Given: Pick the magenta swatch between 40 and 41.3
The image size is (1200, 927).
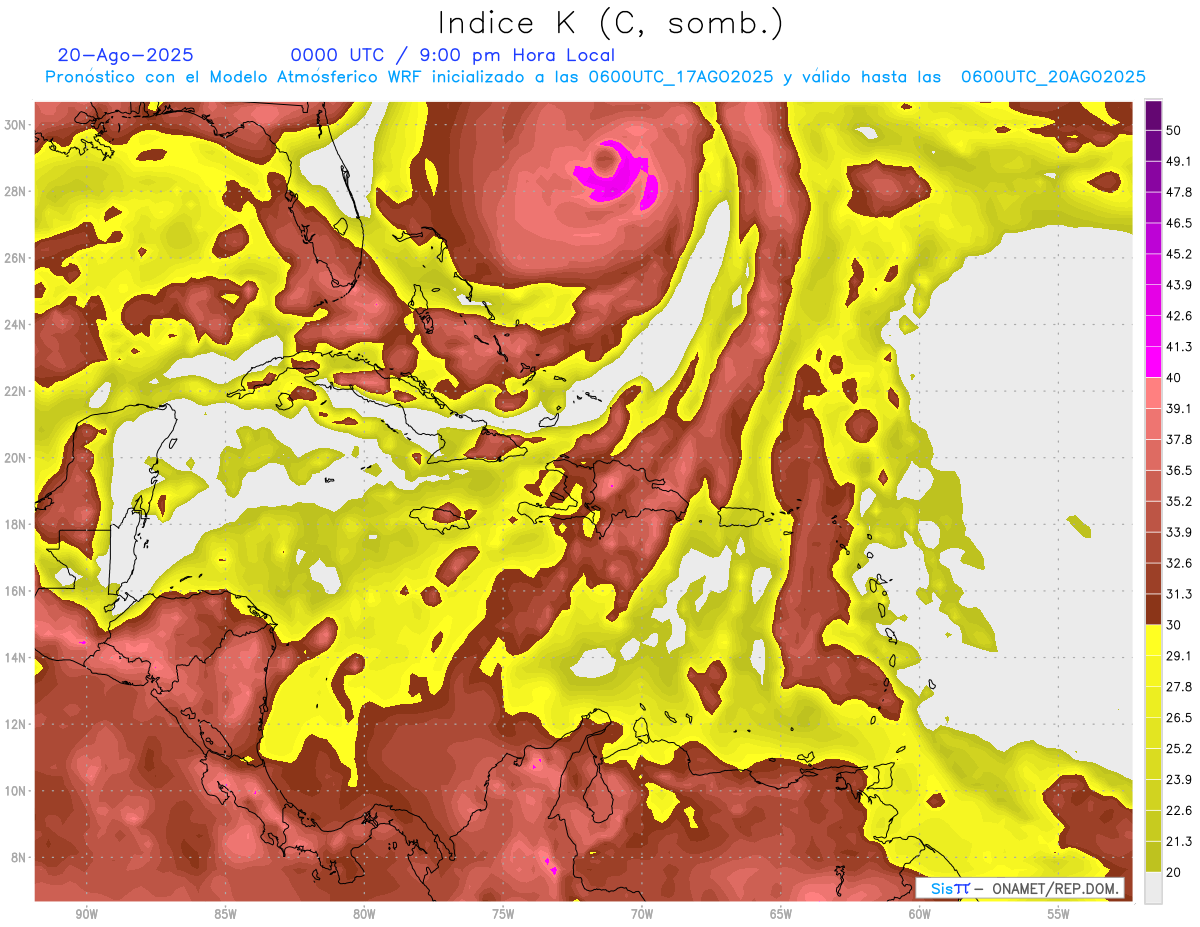Looking at the screenshot, I should pyautogui.click(x=1153, y=362).
